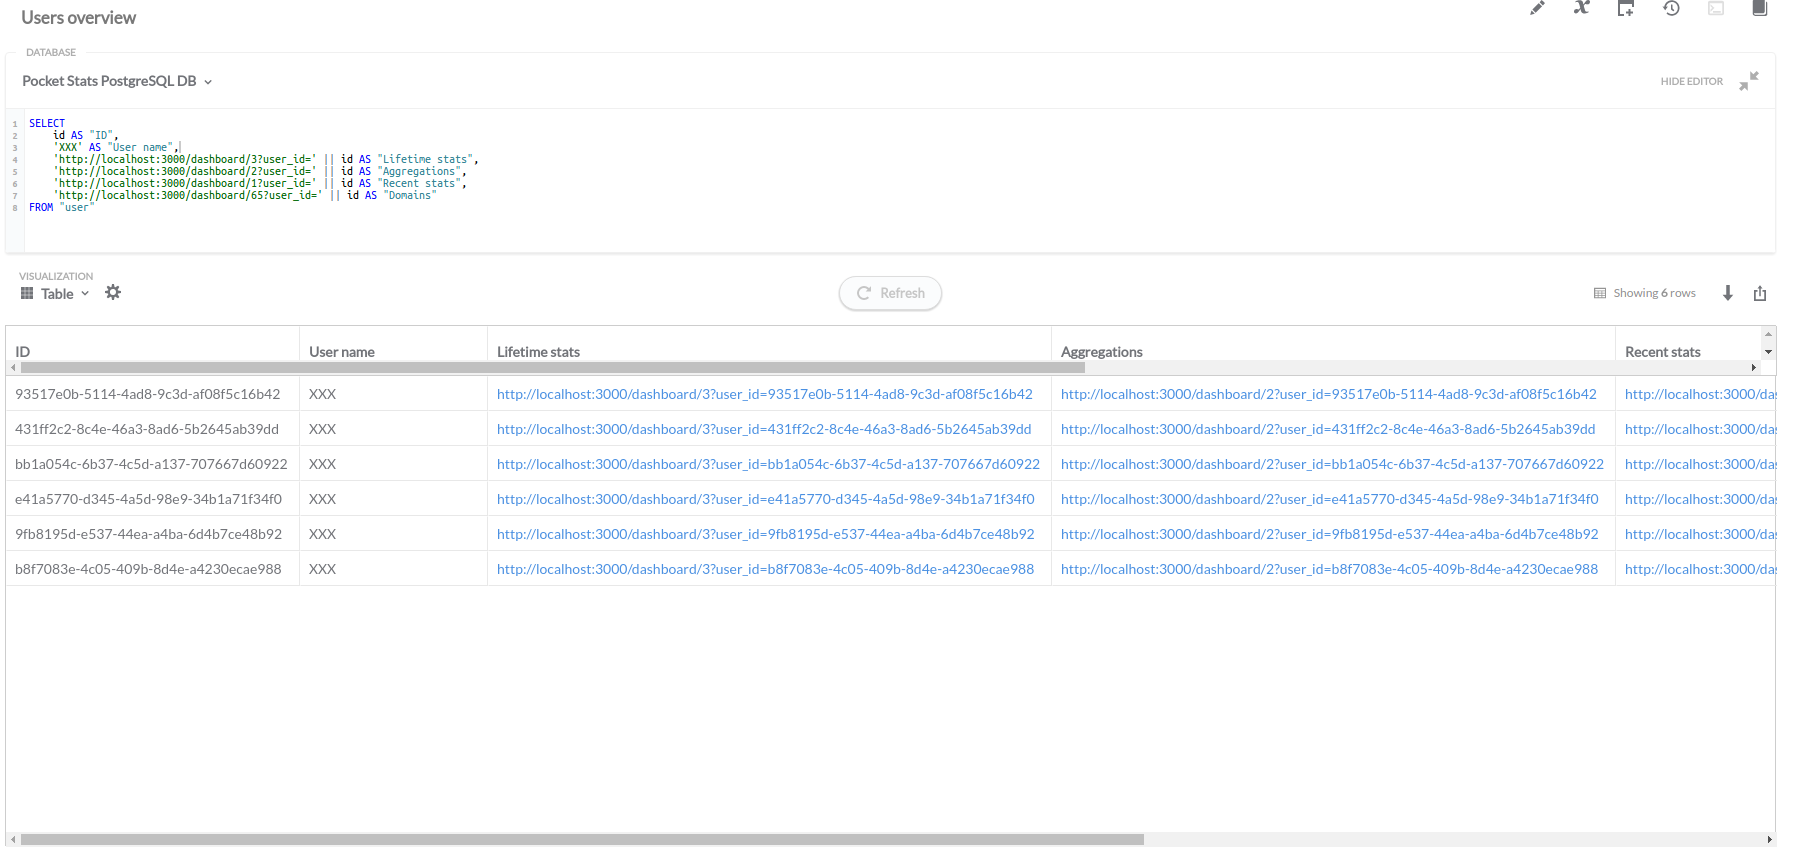
Task: Click the add to dashboard icon
Action: click(x=1626, y=8)
